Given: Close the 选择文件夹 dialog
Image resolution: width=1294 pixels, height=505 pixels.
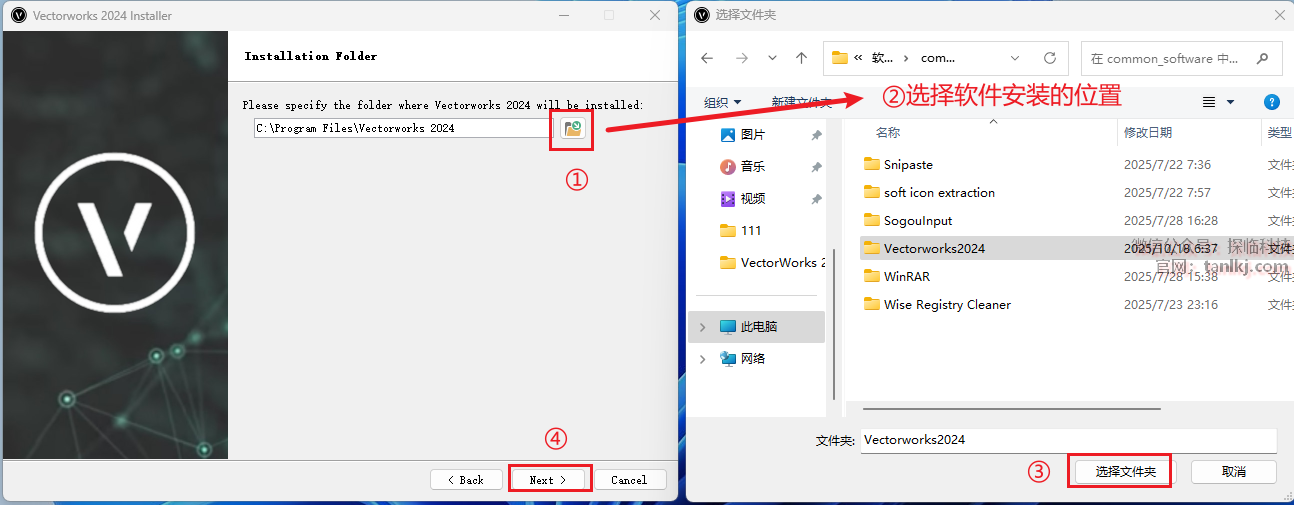Looking at the screenshot, I should click(x=1279, y=15).
